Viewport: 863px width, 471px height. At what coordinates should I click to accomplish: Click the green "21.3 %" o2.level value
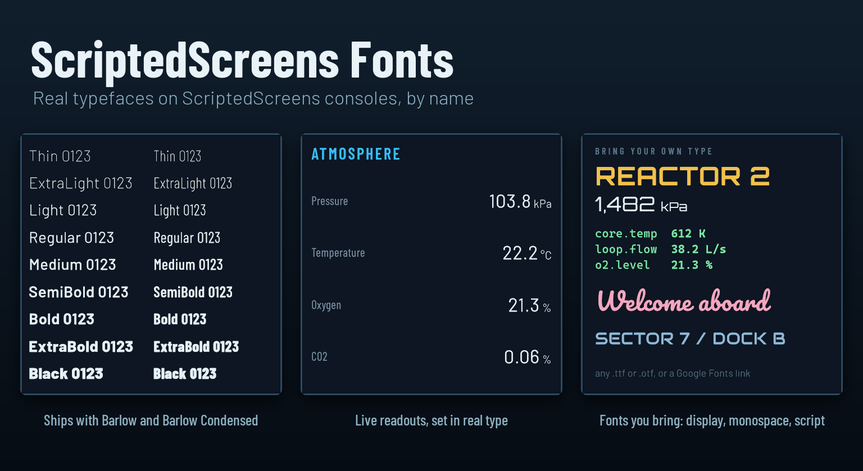pyautogui.click(x=692, y=265)
